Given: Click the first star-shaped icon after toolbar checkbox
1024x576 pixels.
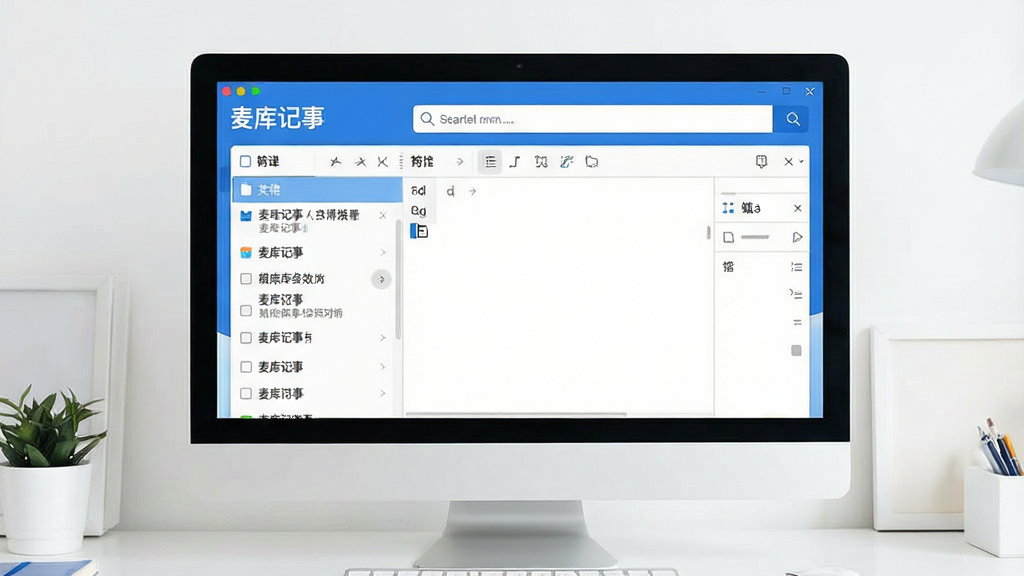Looking at the screenshot, I should pyautogui.click(x=336, y=162).
